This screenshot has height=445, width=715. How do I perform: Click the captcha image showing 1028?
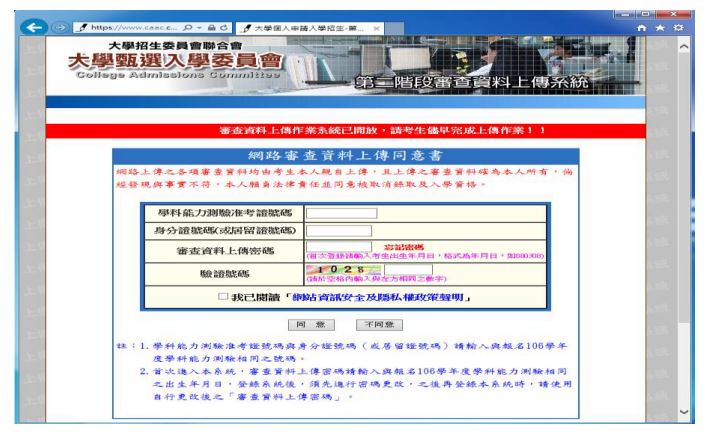343,269
